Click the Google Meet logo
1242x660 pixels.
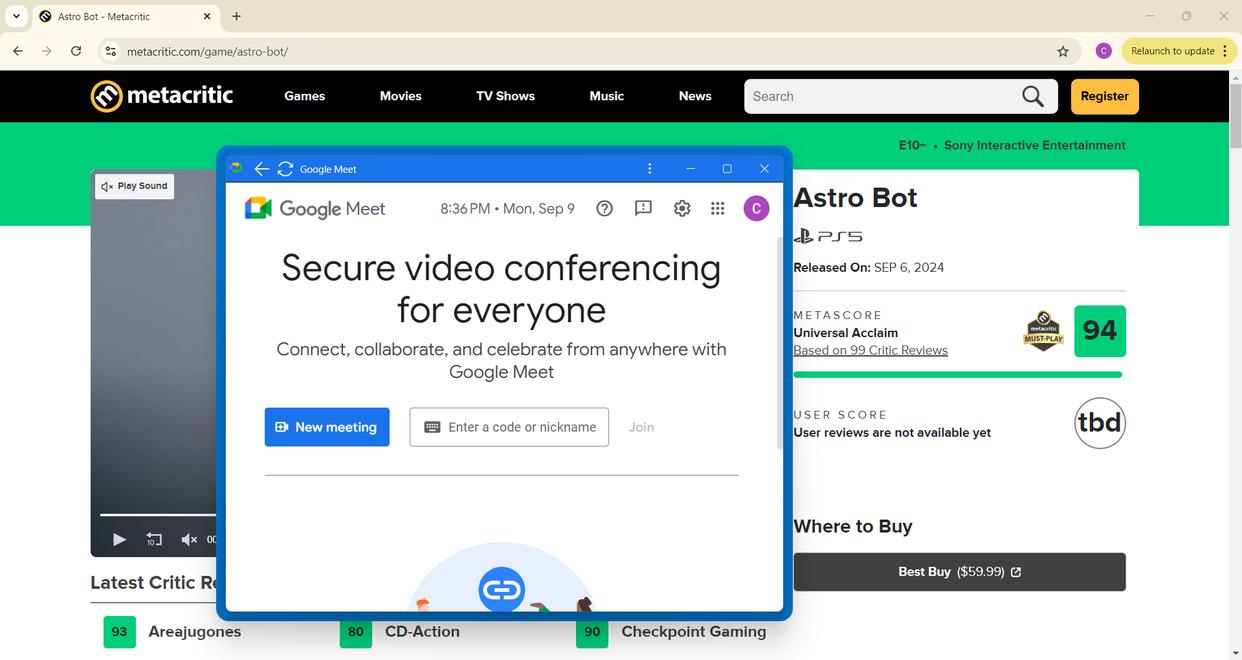pyautogui.click(x=315, y=208)
